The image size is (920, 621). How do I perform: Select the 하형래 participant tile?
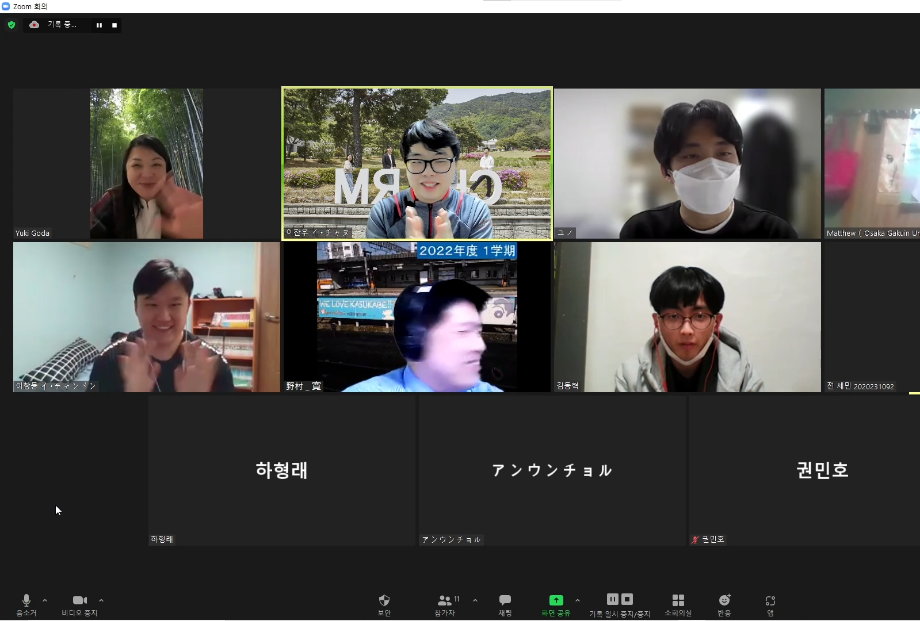[x=282, y=468]
